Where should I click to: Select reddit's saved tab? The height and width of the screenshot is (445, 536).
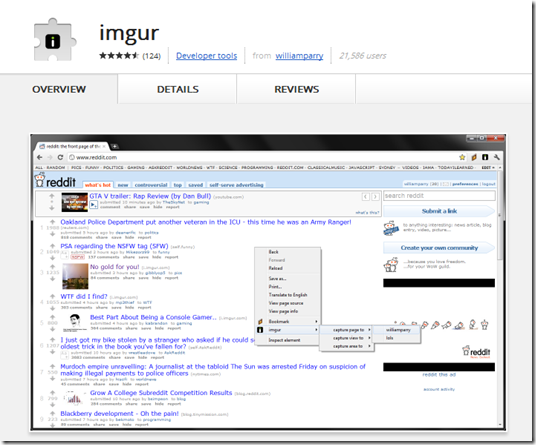(x=196, y=185)
